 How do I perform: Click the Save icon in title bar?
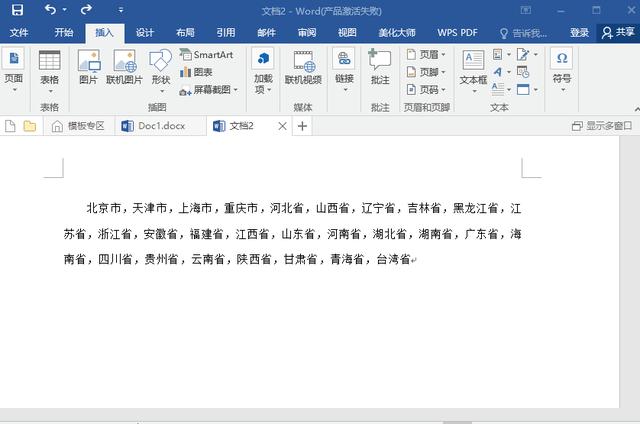(17, 9)
